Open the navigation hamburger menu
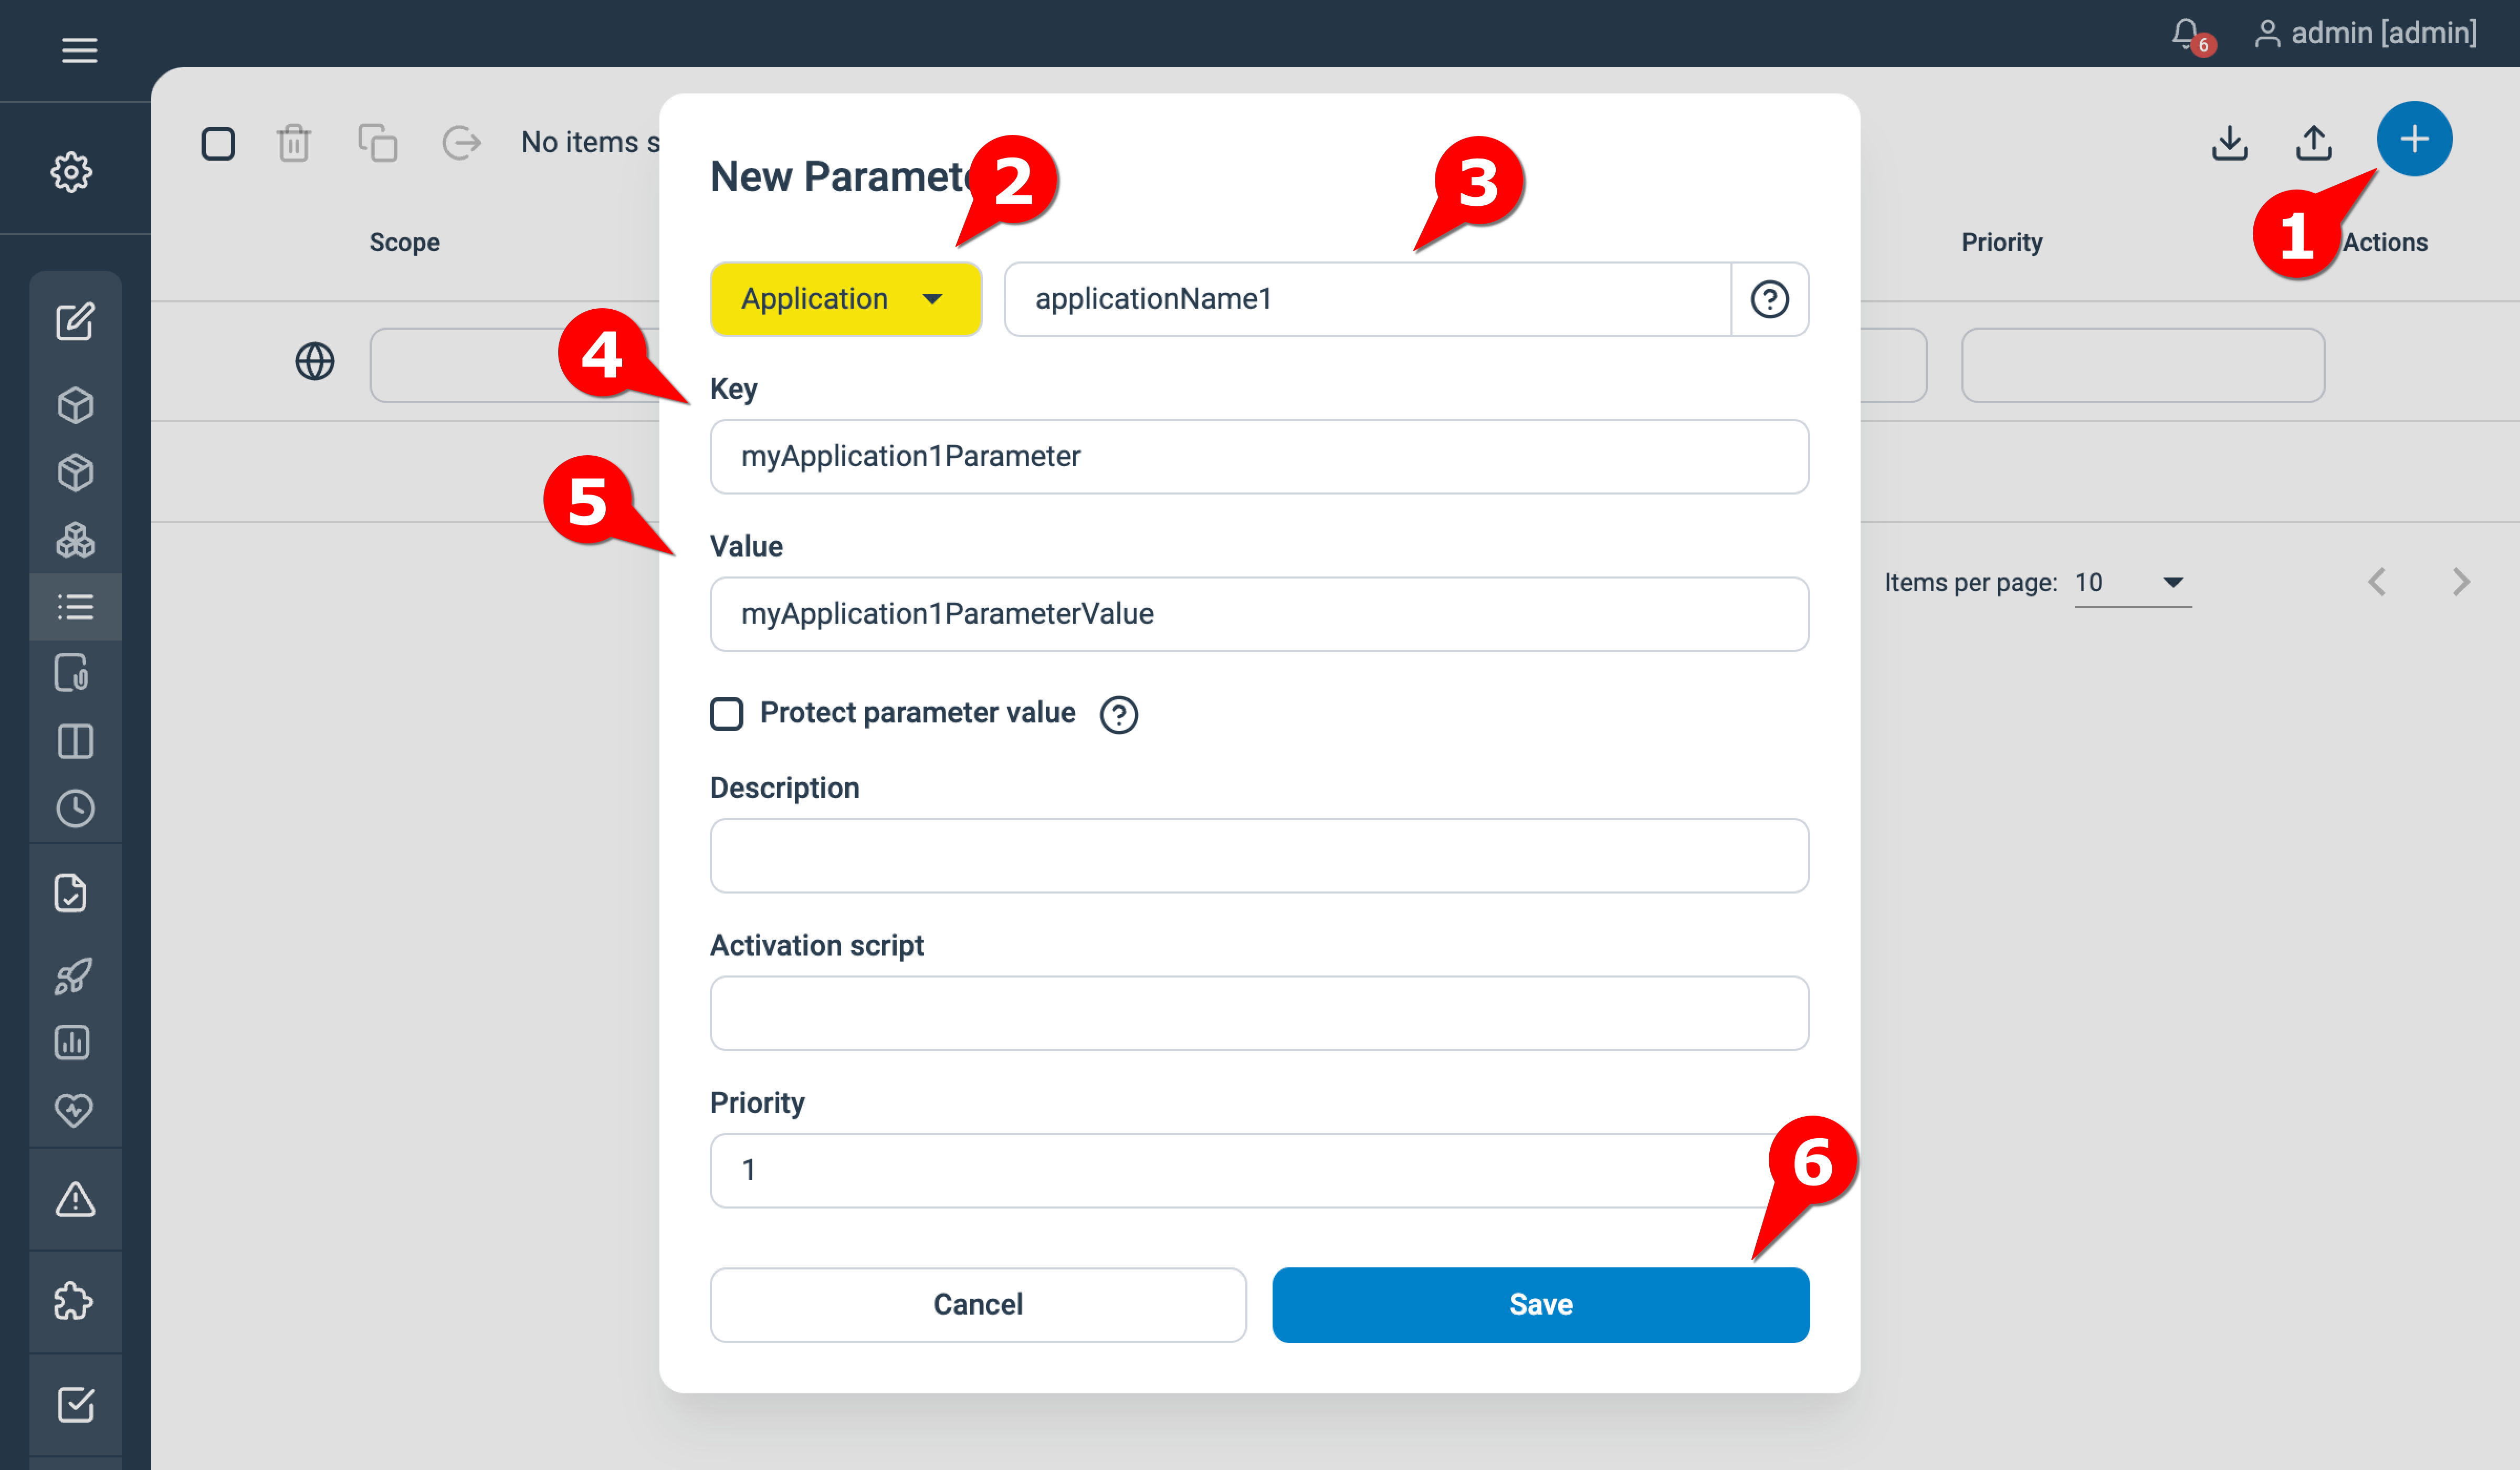Image resolution: width=2520 pixels, height=1470 pixels. click(x=79, y=50)
